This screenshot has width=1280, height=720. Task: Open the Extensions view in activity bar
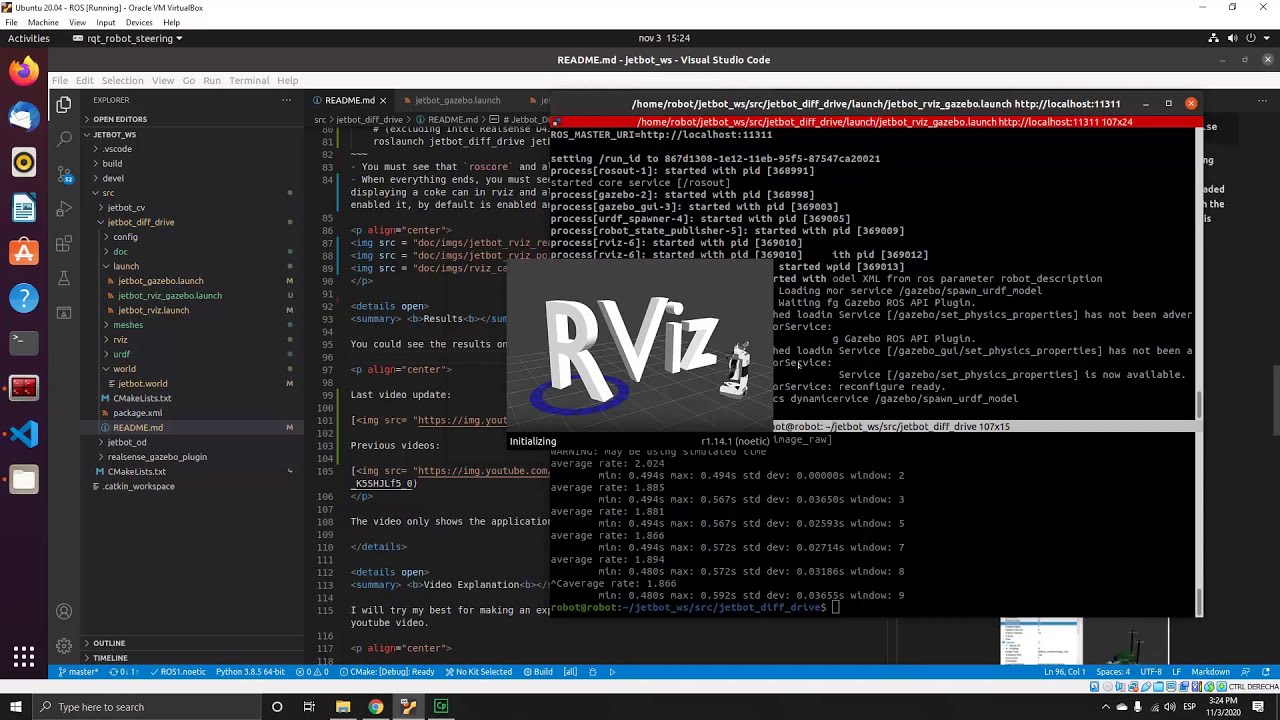pyautogui.click(x=64, y=244)
